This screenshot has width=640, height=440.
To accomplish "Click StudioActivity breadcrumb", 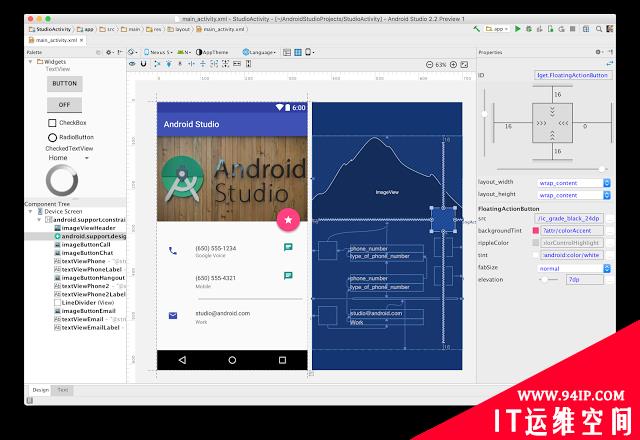I will [50, 29].
